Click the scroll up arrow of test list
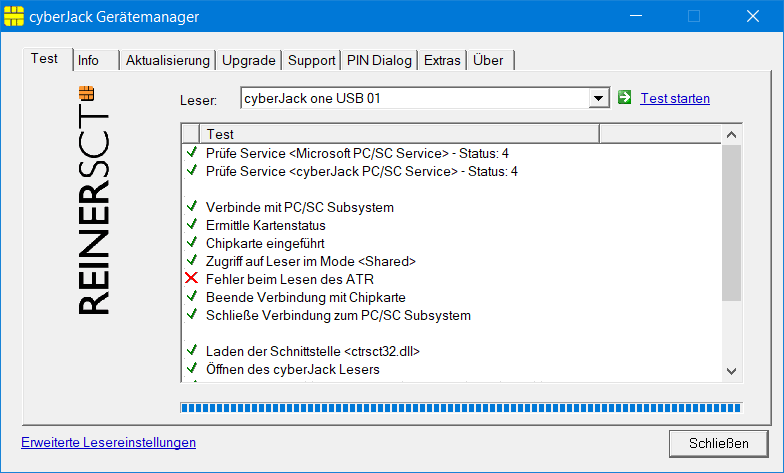The height and width of the screenshot is (473, 784). [732, 134]
